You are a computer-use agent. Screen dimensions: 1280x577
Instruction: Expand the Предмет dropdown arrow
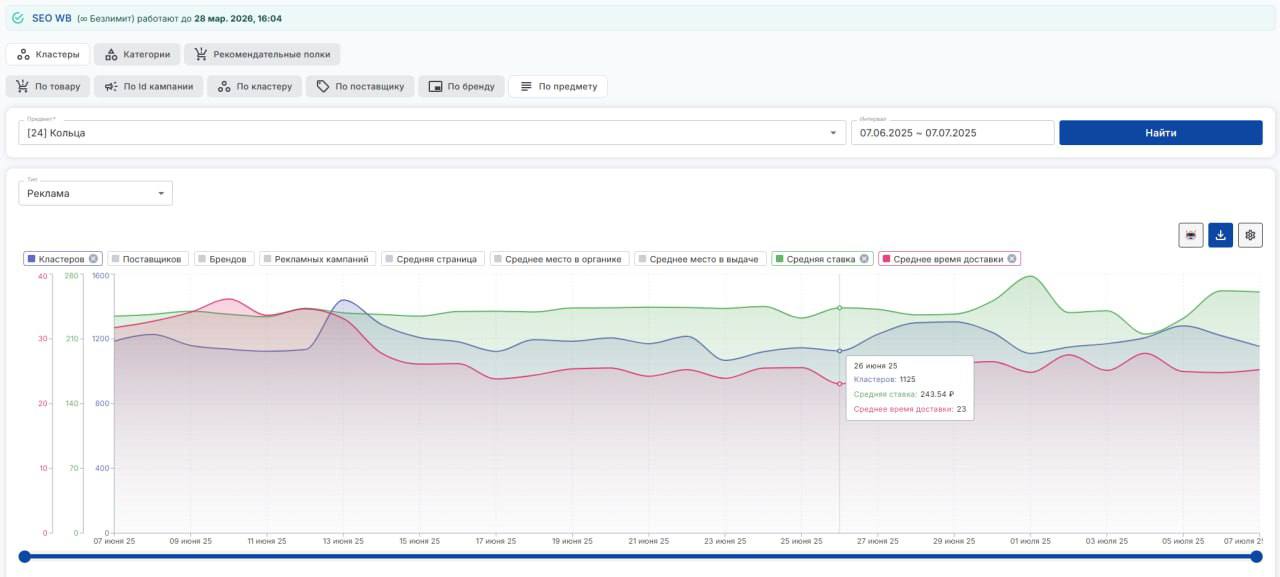833,133
